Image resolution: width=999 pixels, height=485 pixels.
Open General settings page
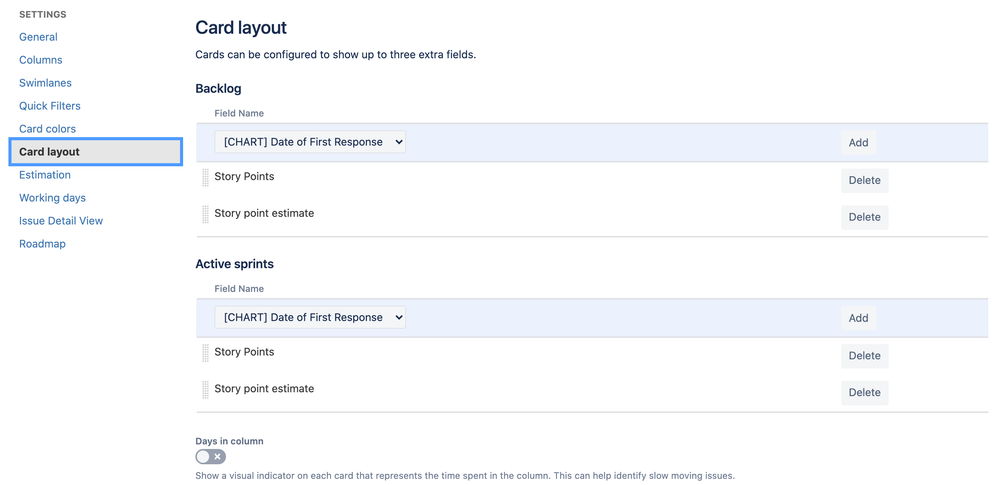(38, 37)
